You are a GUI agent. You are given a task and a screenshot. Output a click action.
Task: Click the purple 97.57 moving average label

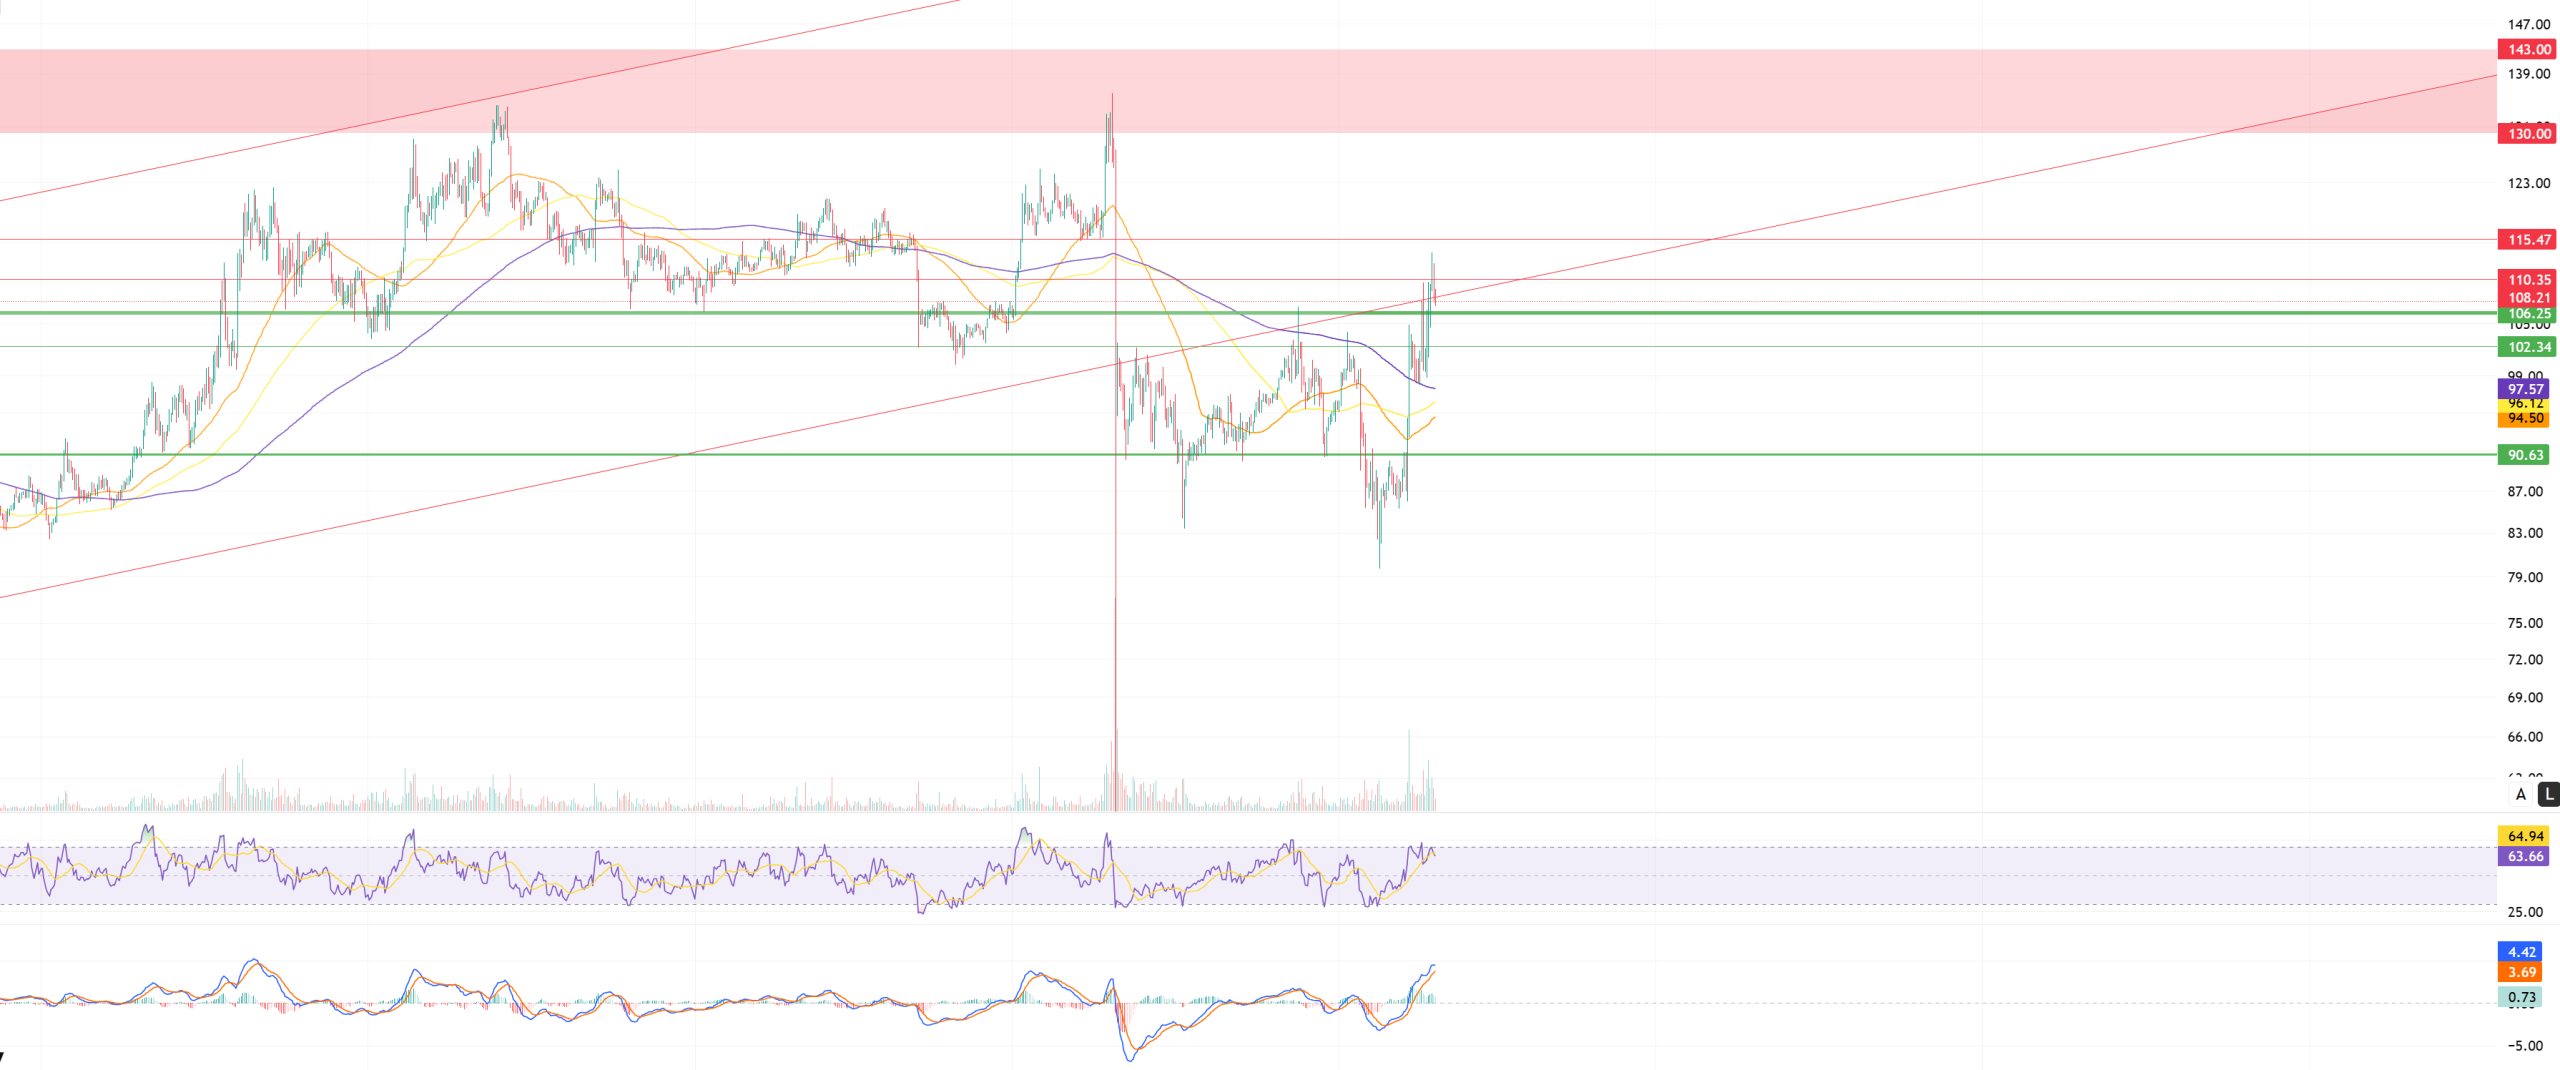(x=2524, y=389)
